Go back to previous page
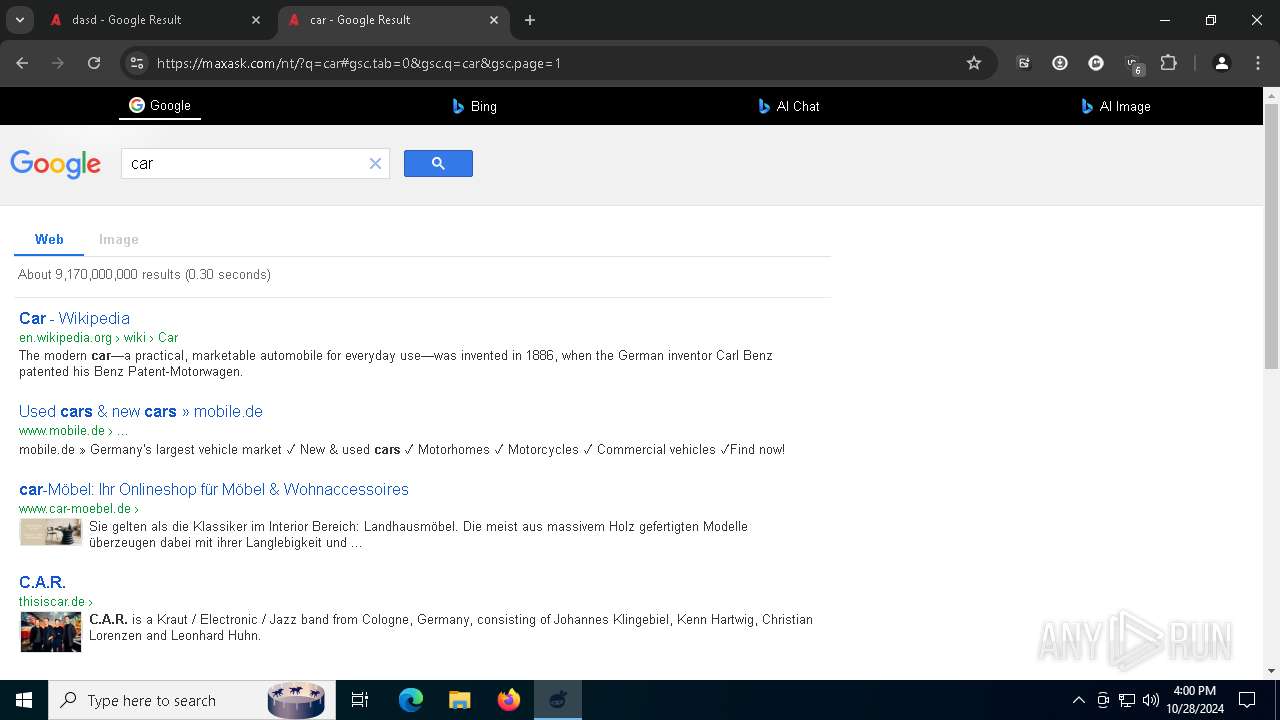This screenshot has width=1280, height=720. click(x=22, y=63)
